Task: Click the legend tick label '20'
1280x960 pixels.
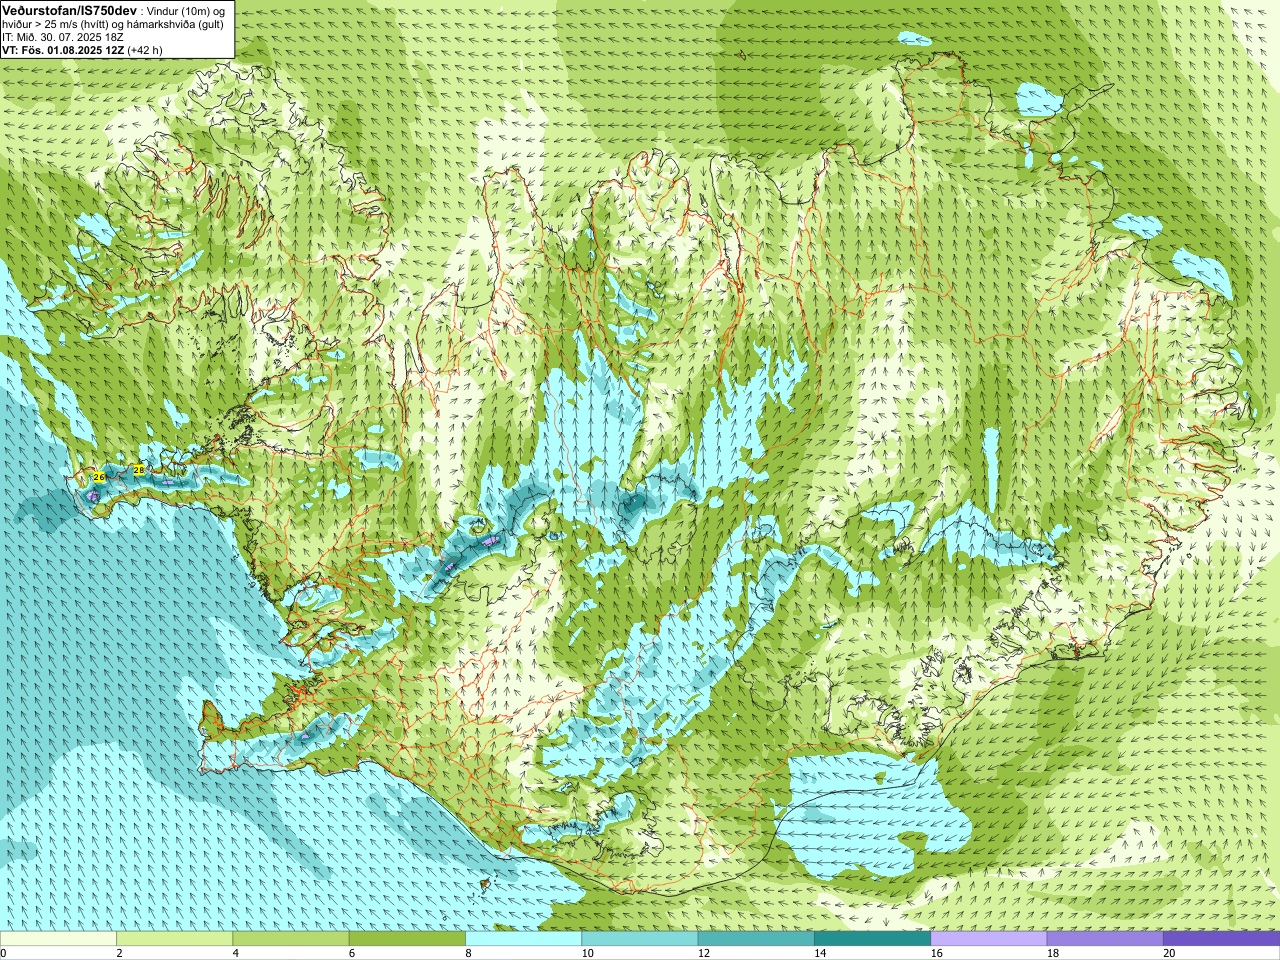Action: click(x=1169, y=953)
